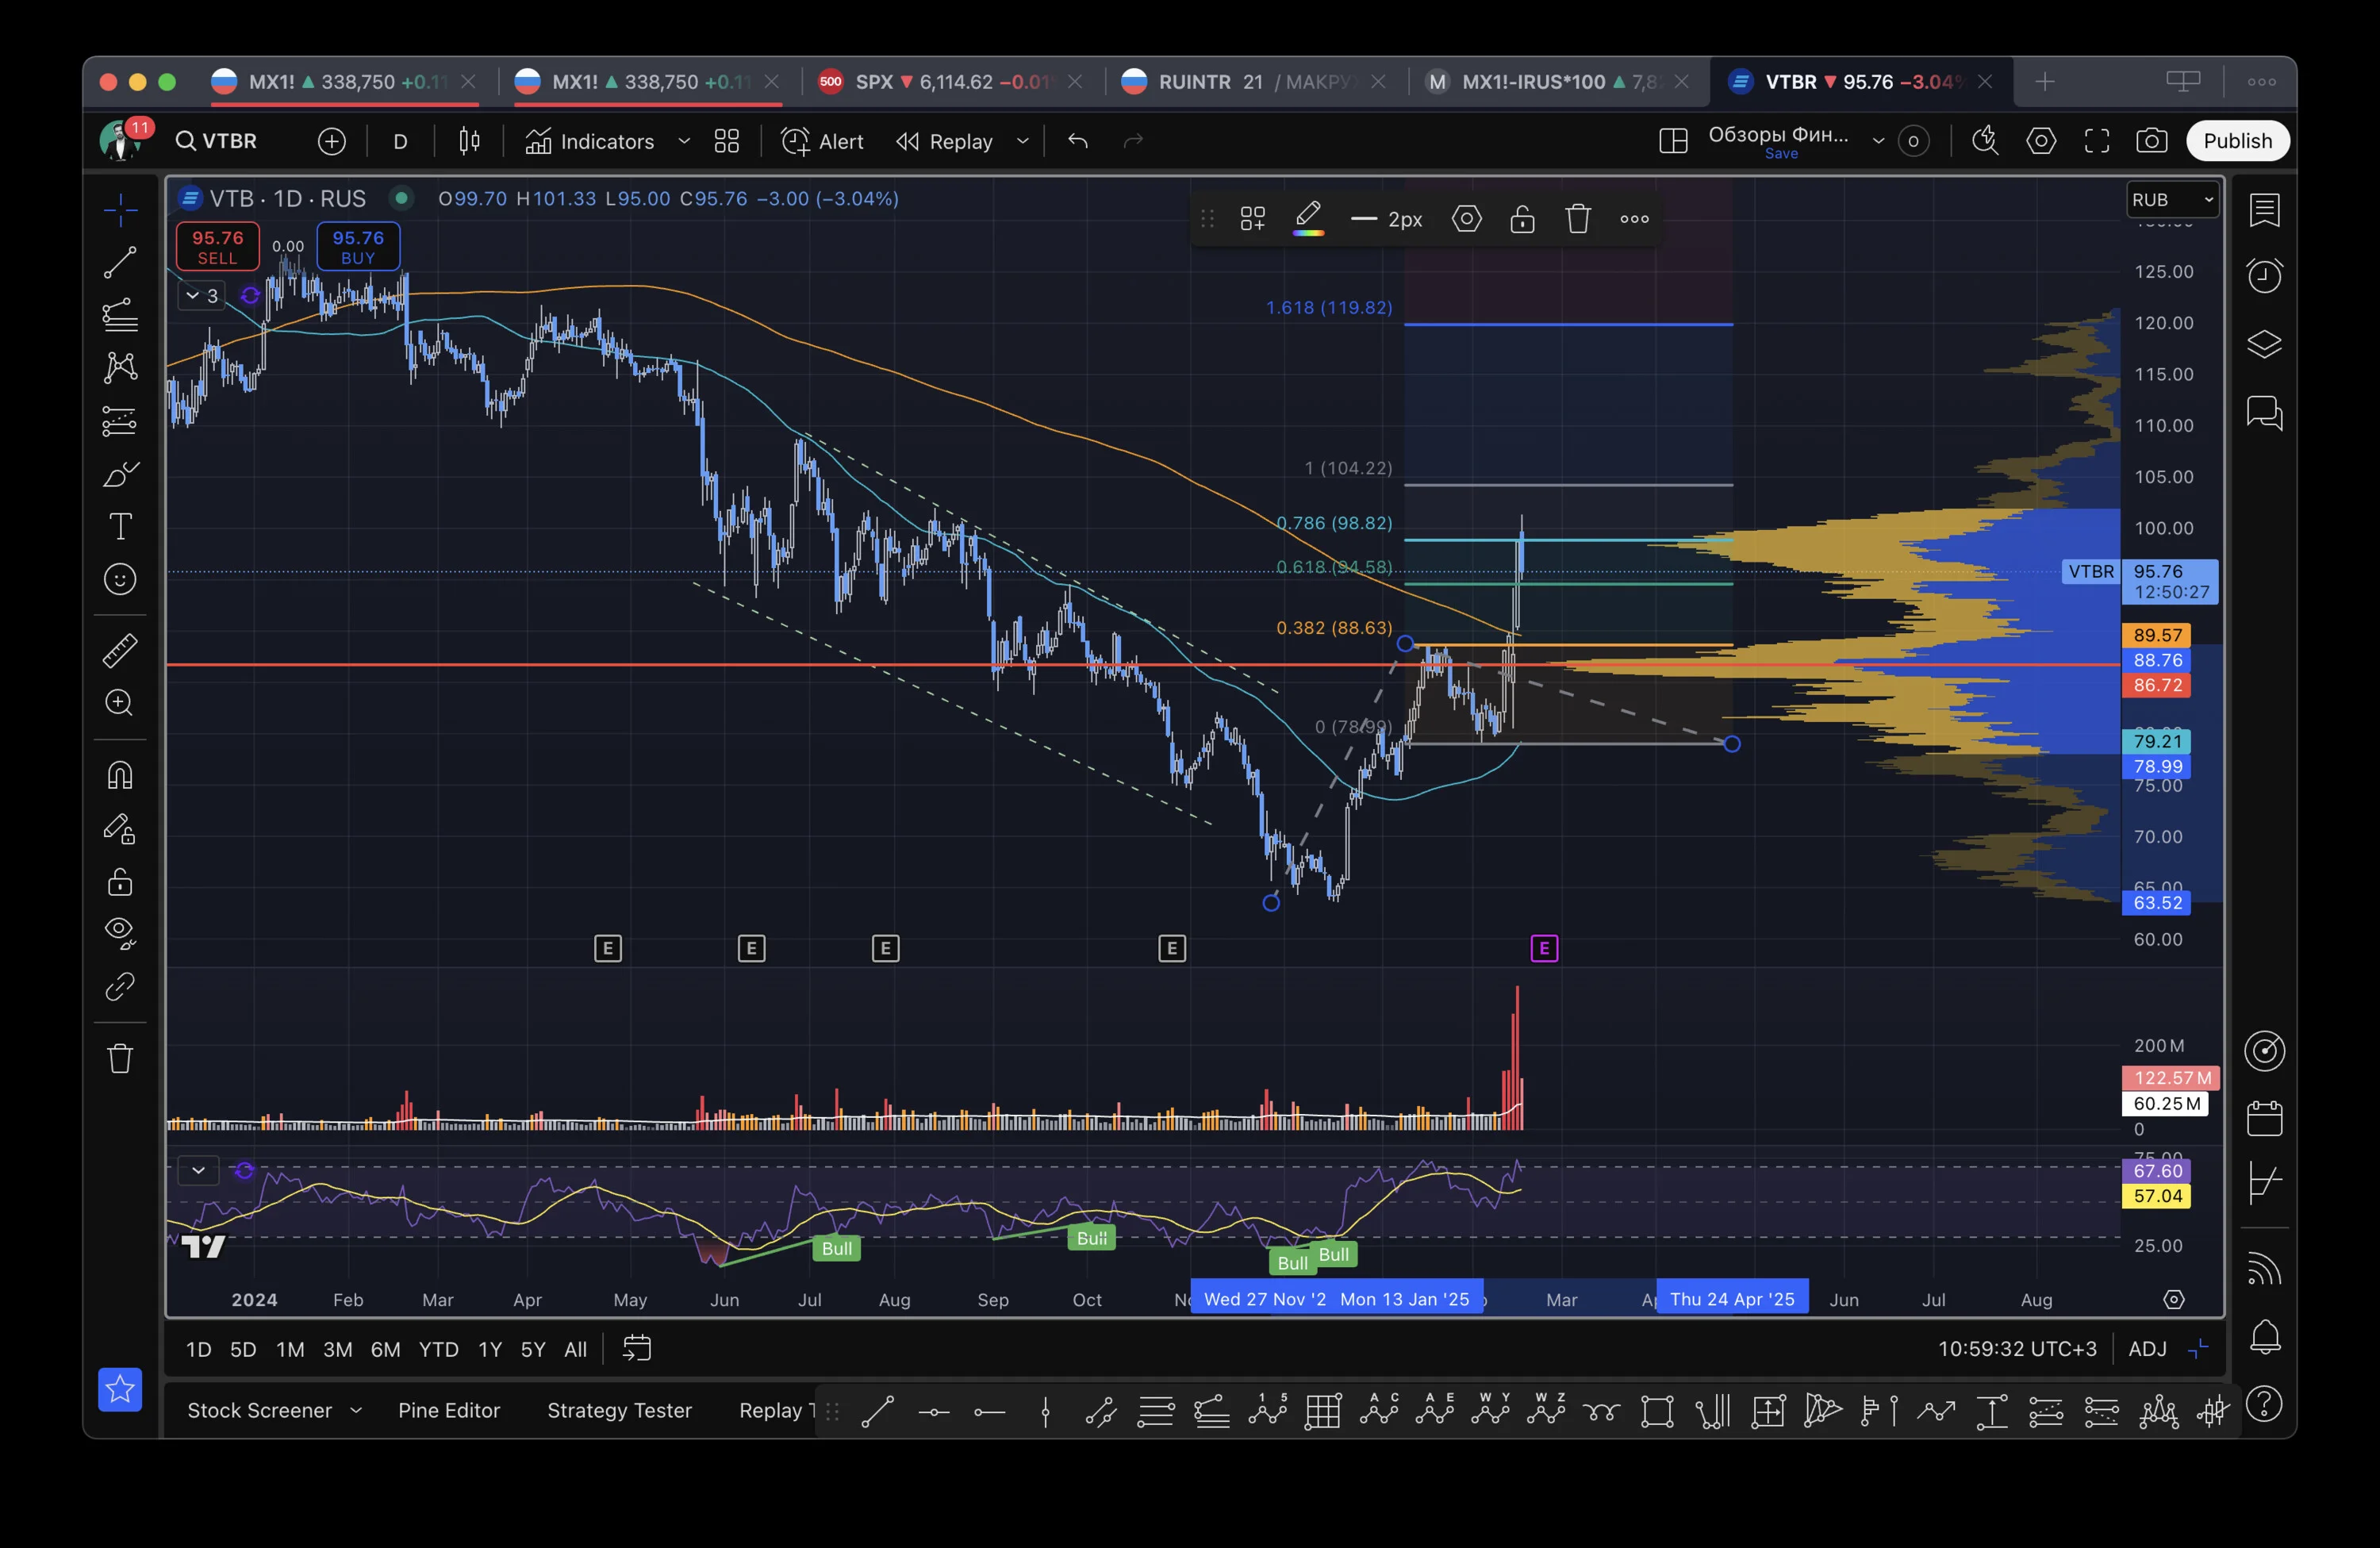Expand the Stock Screener chevron
The image size is (2380, 1548).
pyautogui.click(x=355, y=1411)
